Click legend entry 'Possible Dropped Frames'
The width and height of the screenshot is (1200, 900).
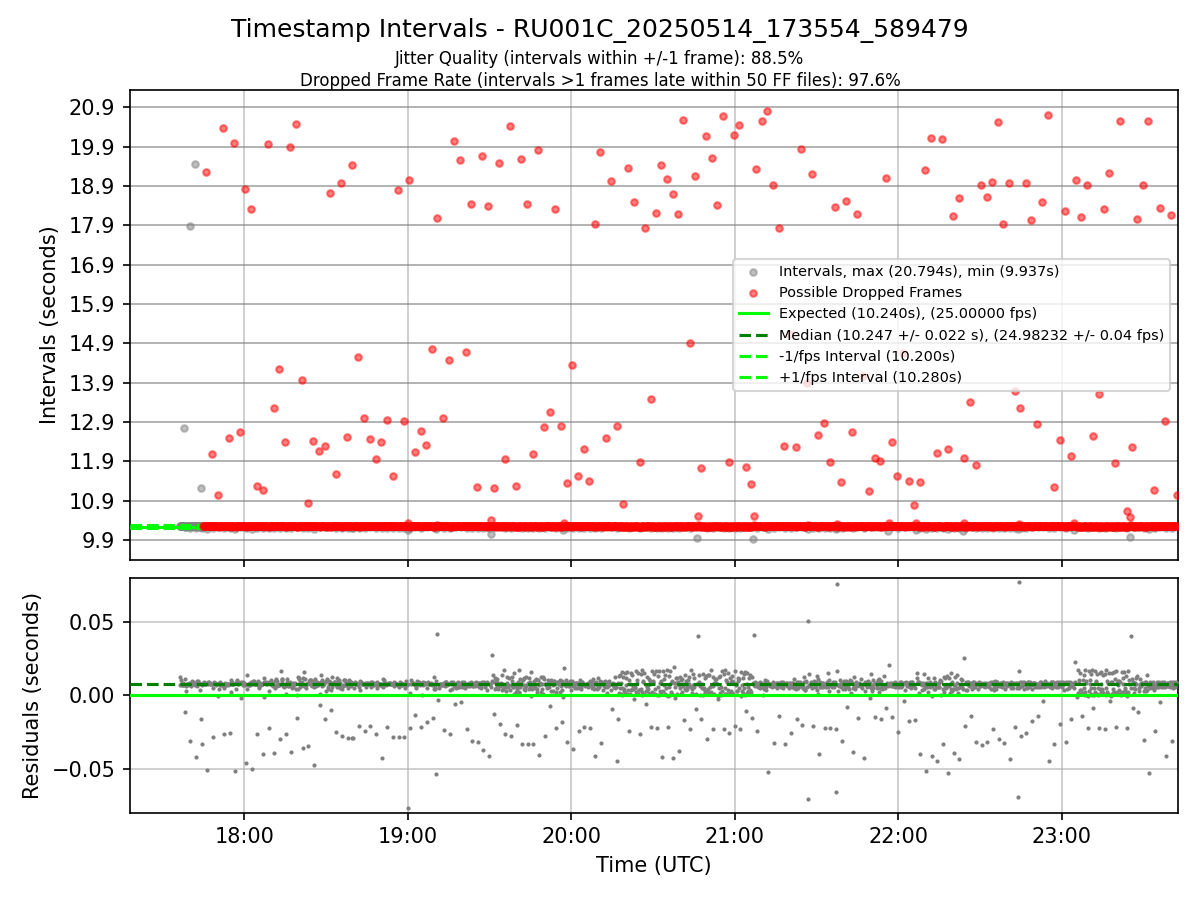tap(870, 292)
